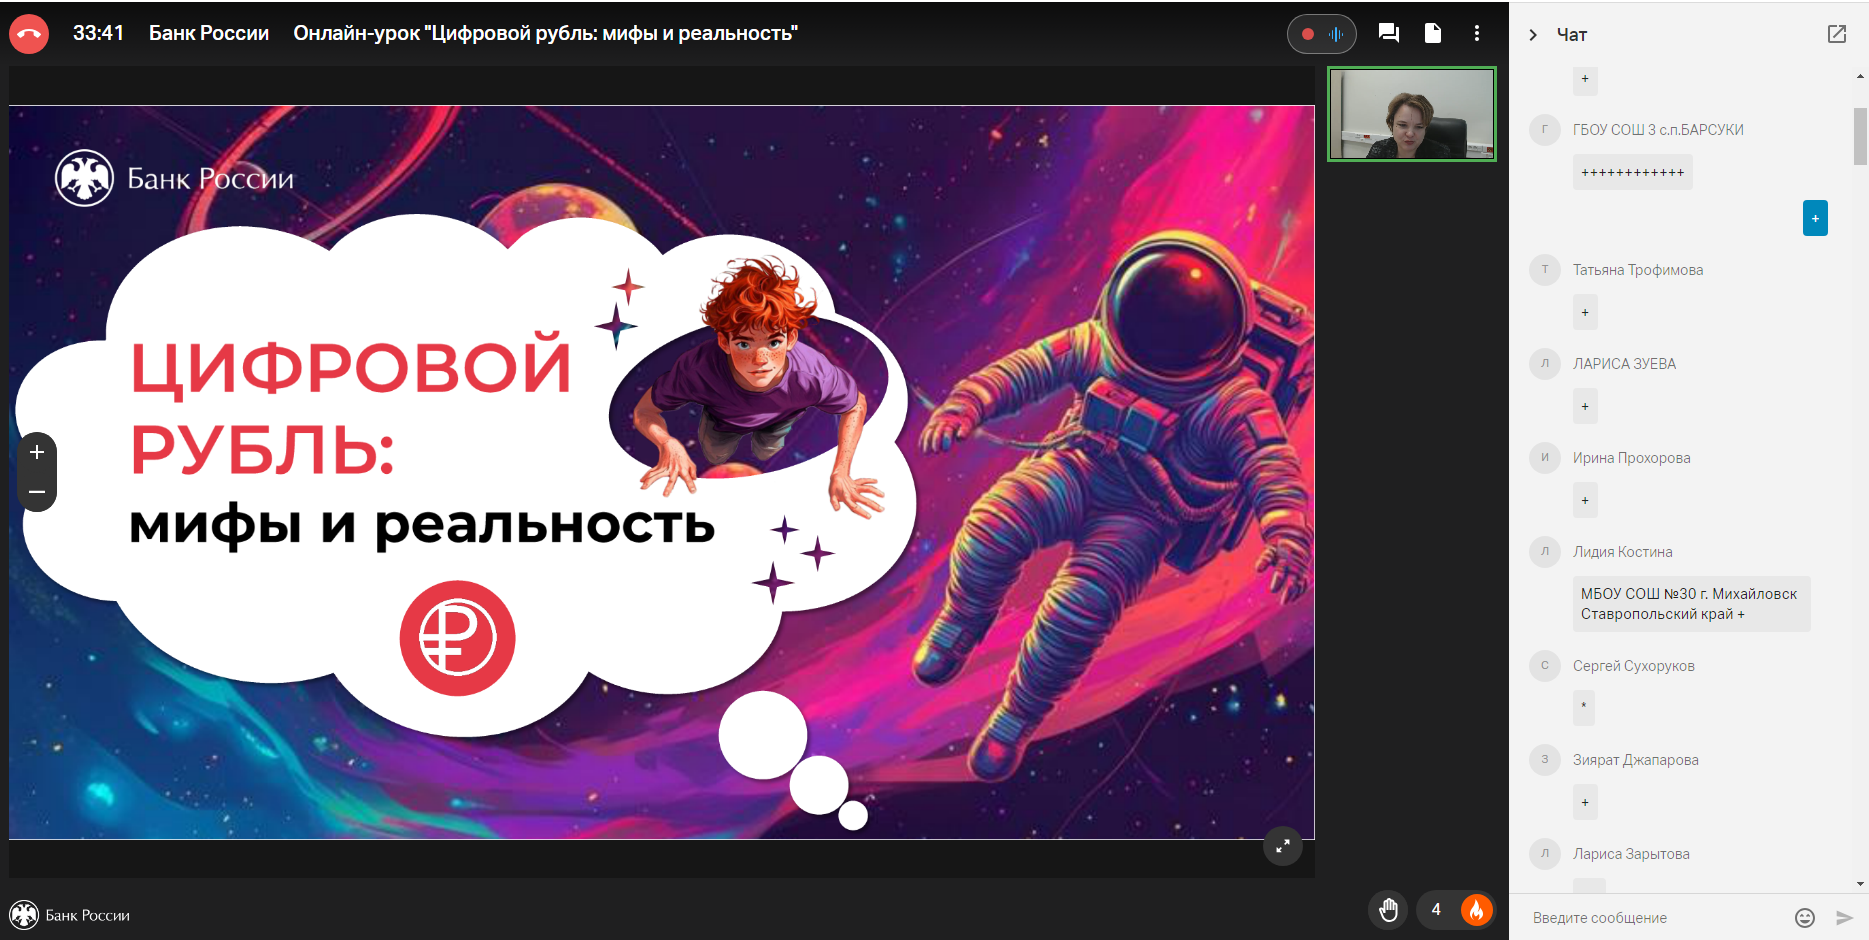This screenshot has width=1869, height=940.
Task: Click Сергей Сухоруков's avatar in the chat
Action: 1545,666
